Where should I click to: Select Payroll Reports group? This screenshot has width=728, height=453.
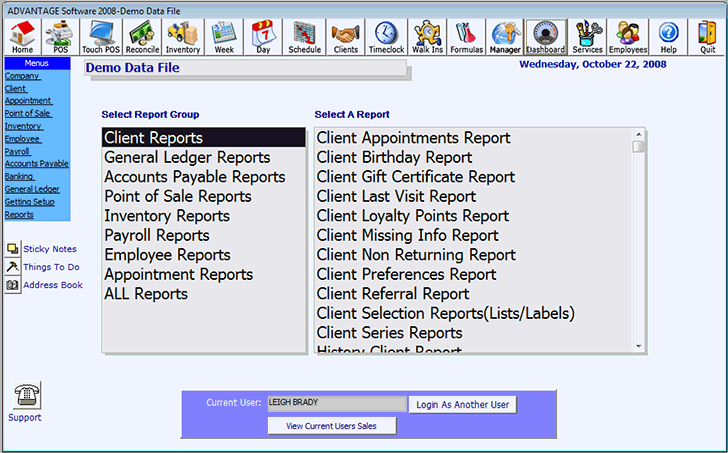point(204,235)
